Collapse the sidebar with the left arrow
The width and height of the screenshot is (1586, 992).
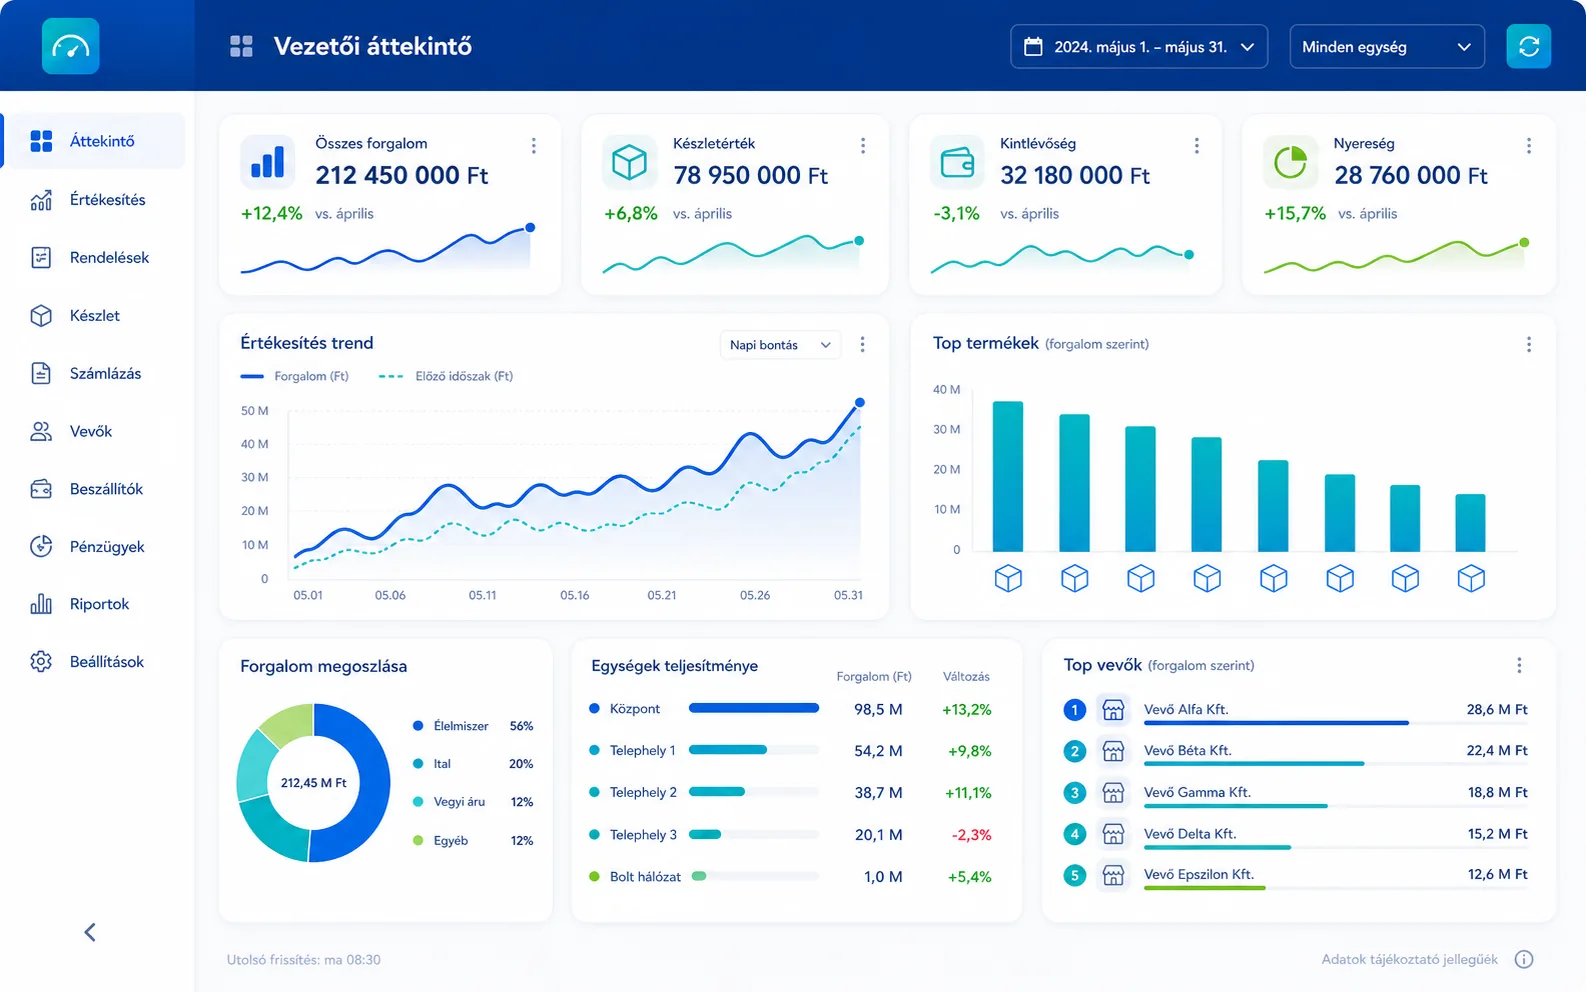click(90, 932)
